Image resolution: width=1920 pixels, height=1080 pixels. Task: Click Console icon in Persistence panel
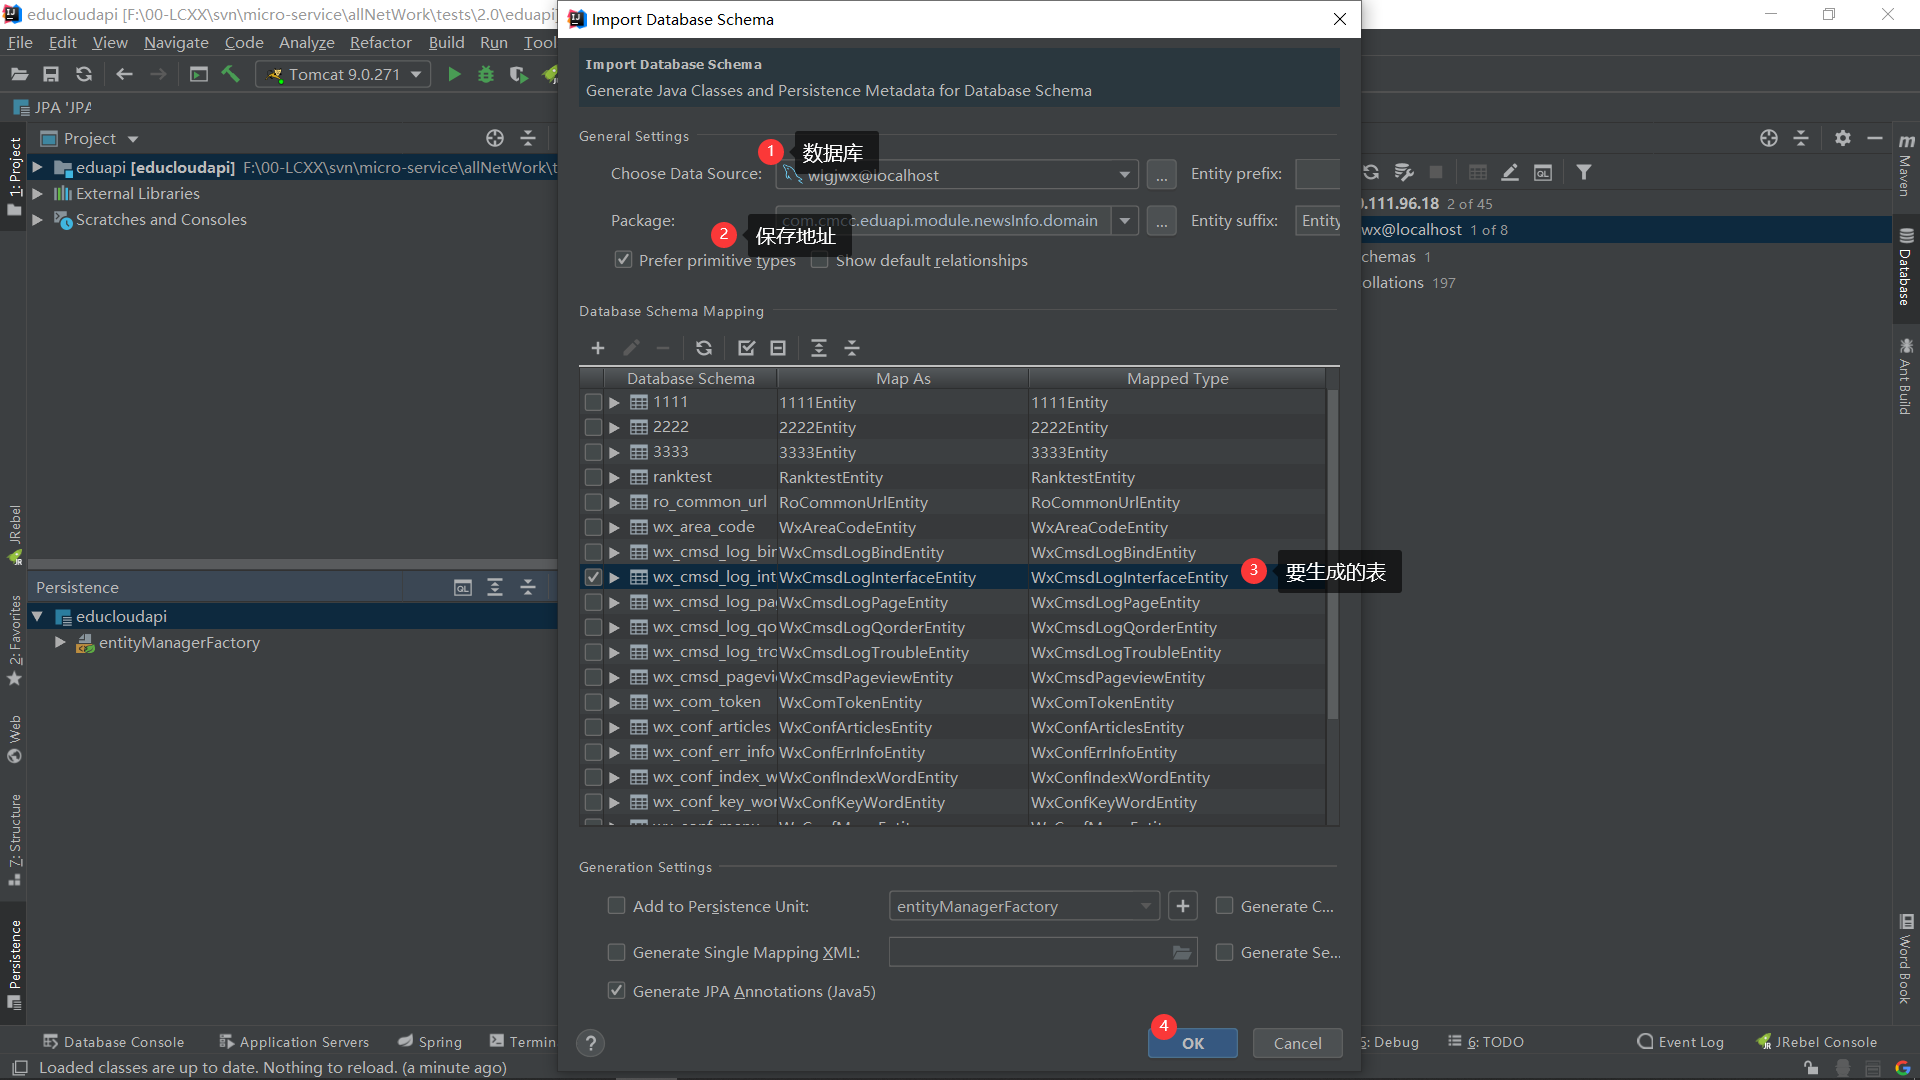tap(463, 587)
